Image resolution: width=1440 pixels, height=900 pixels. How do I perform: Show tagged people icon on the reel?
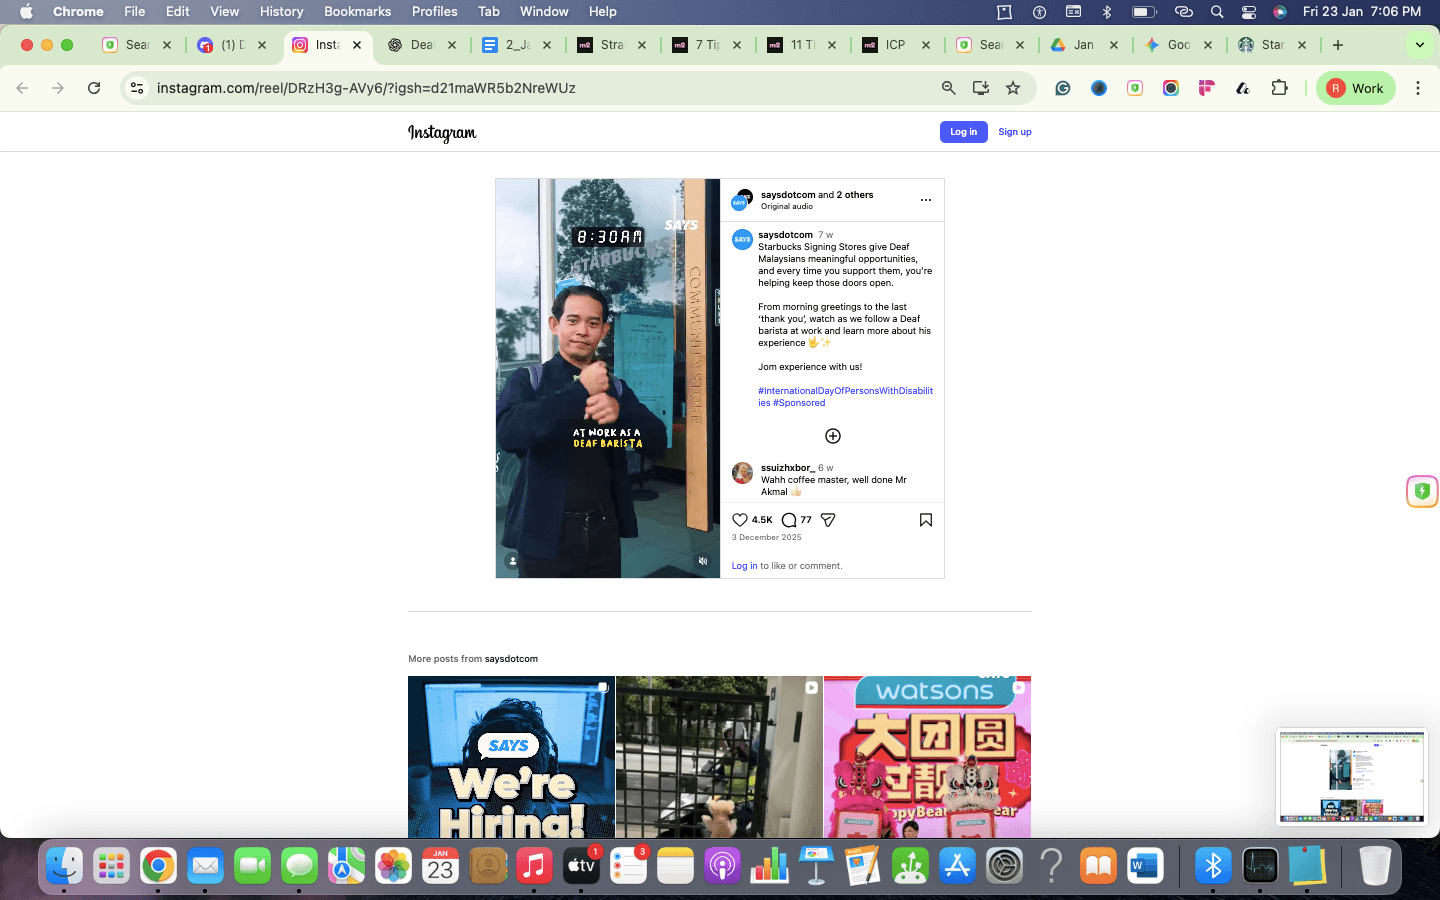tap(513, 561)
